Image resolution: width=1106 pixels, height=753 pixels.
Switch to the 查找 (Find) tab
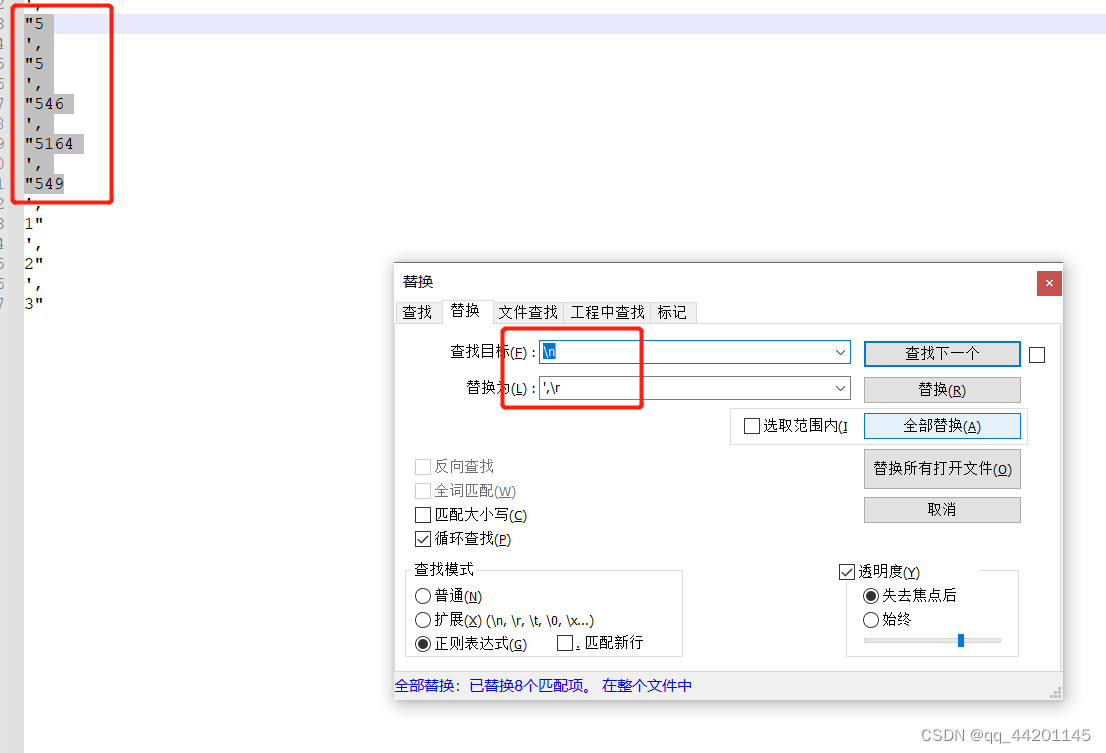click(x=418, y=312)
